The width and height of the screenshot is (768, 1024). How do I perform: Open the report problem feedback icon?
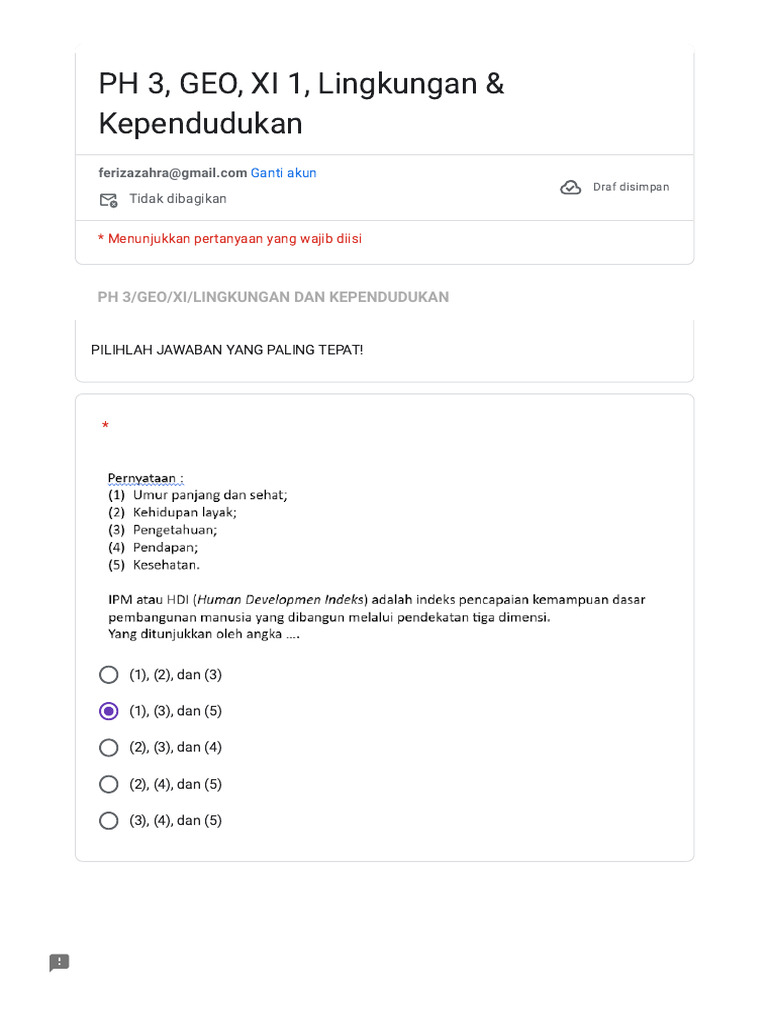pos(59,962)
